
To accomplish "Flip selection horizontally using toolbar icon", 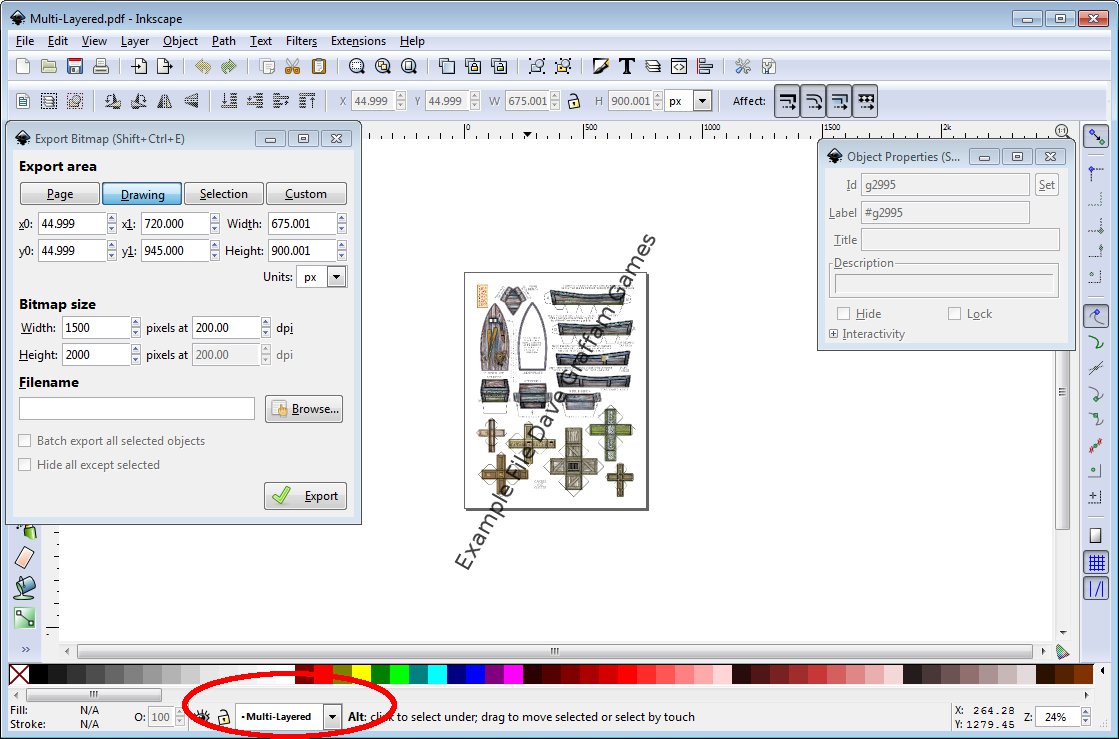I will tap(165, 101).
